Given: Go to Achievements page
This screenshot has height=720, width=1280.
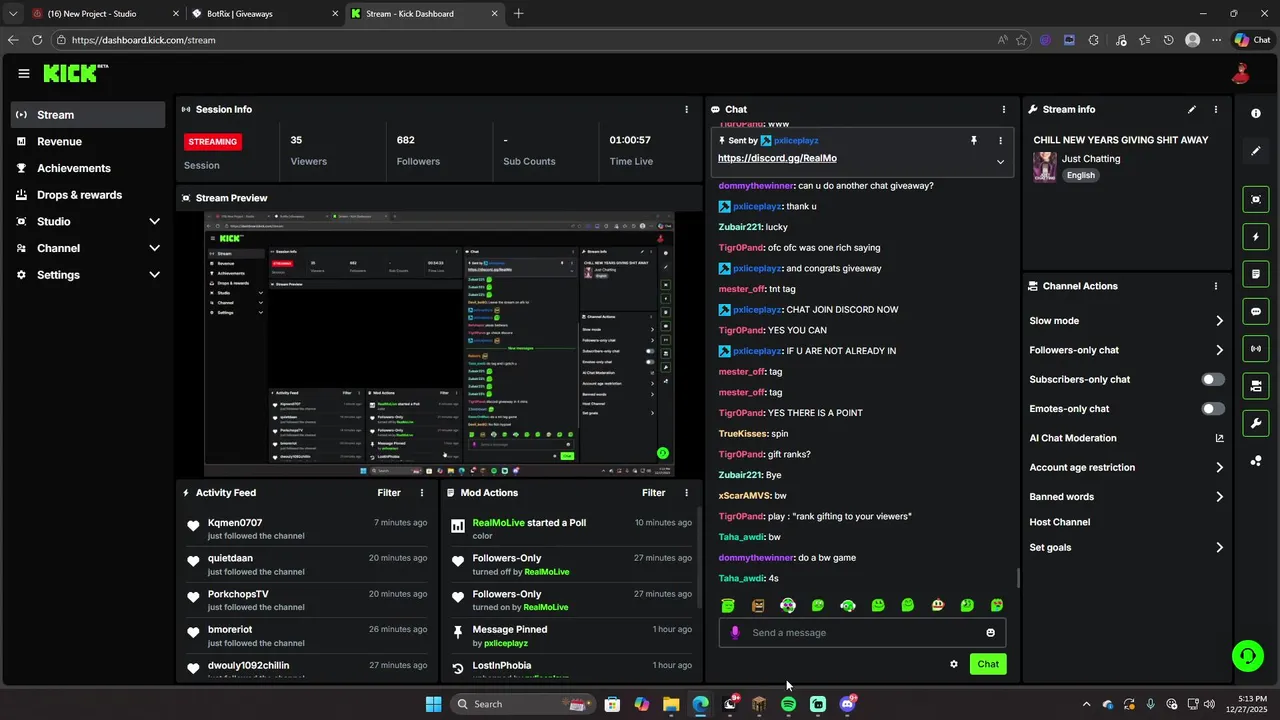Looking at the screenshot, I should coord(88,168).
